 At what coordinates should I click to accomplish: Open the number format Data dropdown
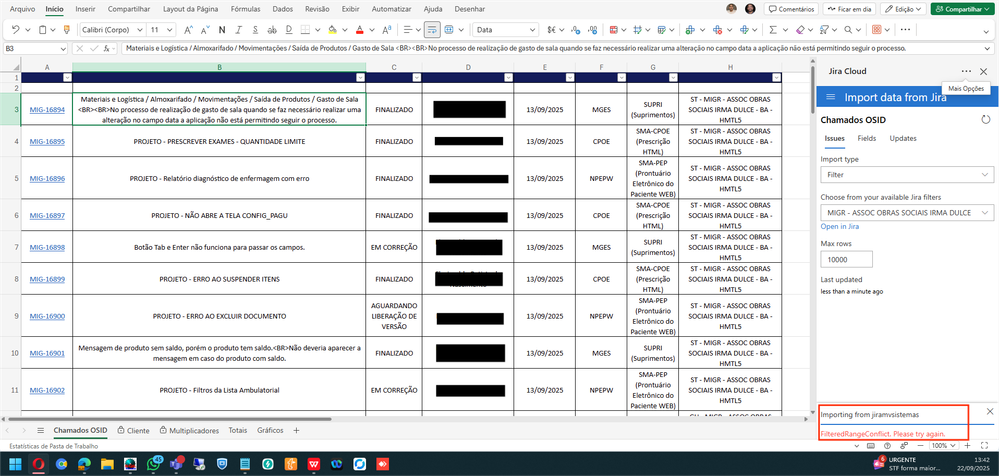[533, 29]
